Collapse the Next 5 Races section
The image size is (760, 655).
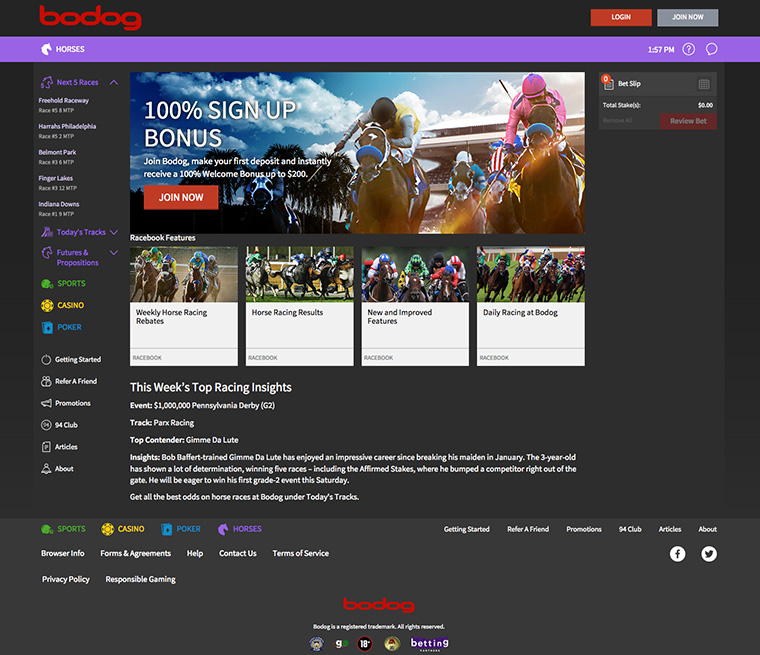114,82
